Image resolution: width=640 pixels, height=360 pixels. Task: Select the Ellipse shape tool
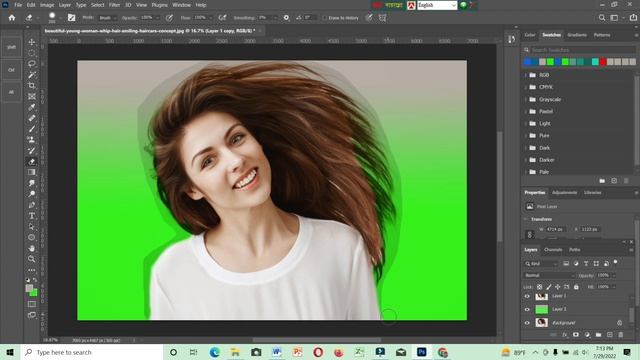click(x=32, y=237)
